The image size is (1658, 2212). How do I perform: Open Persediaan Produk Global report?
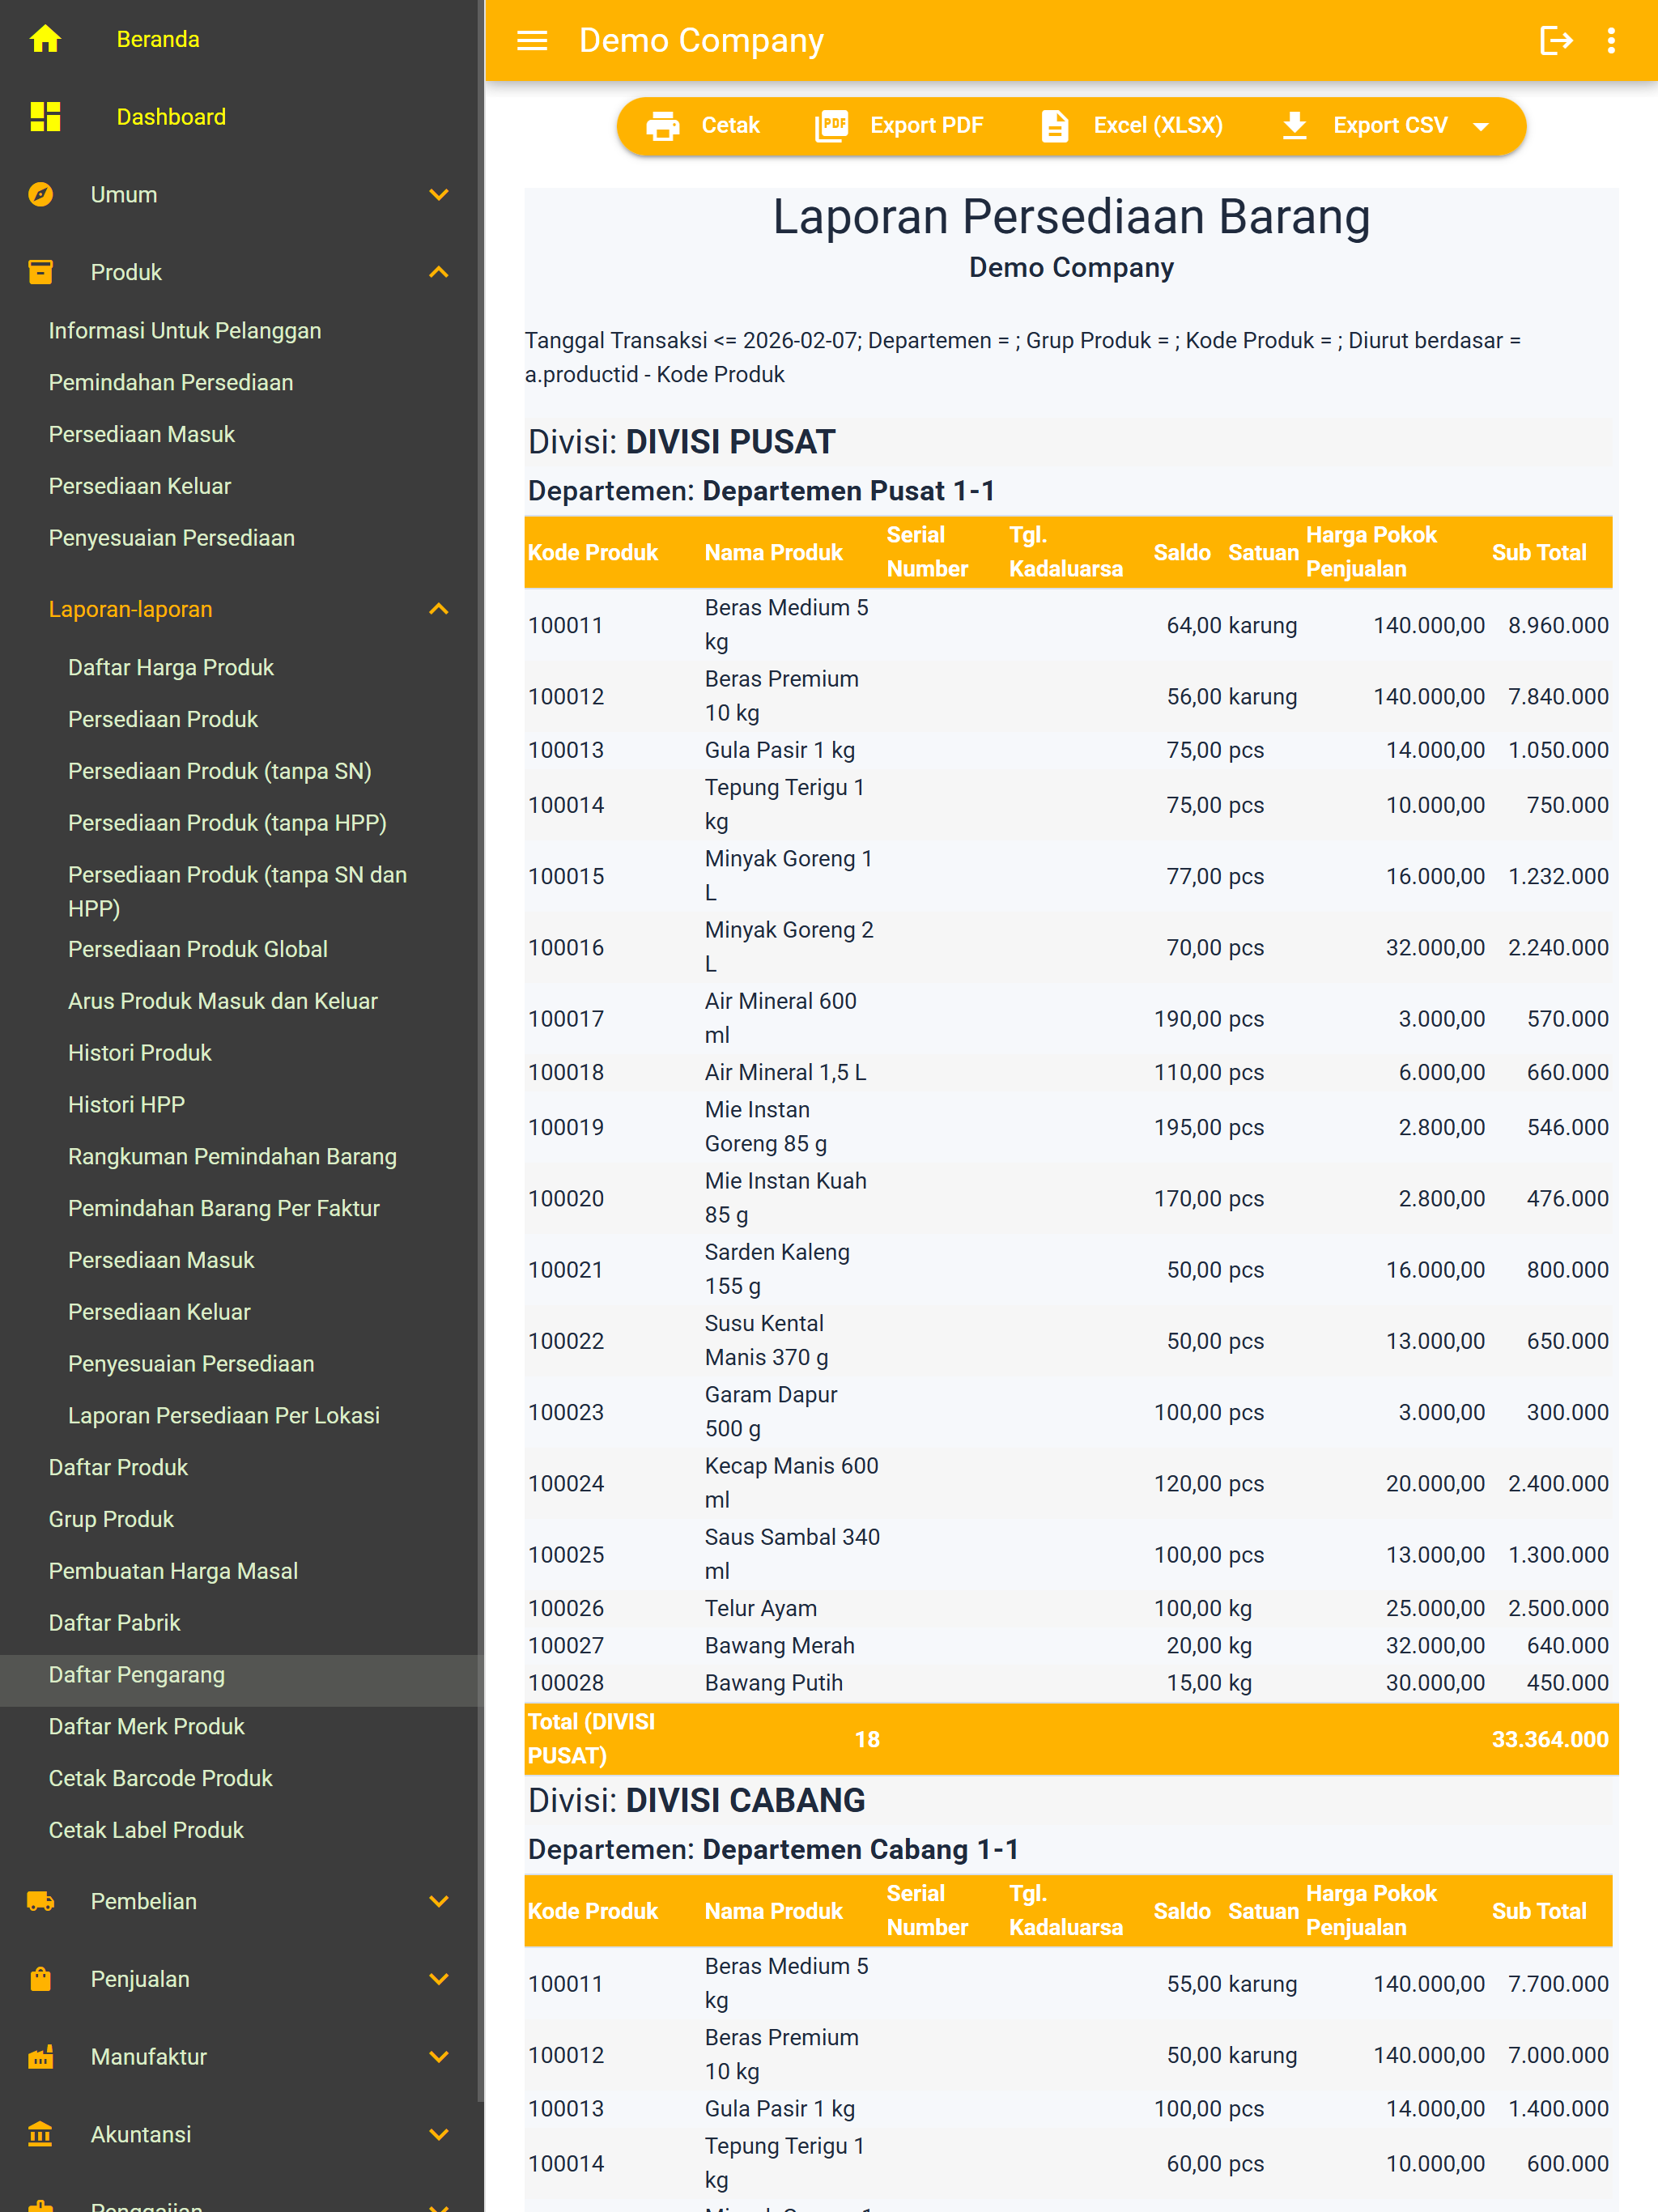pyautogui.click(x=198, y=950)
